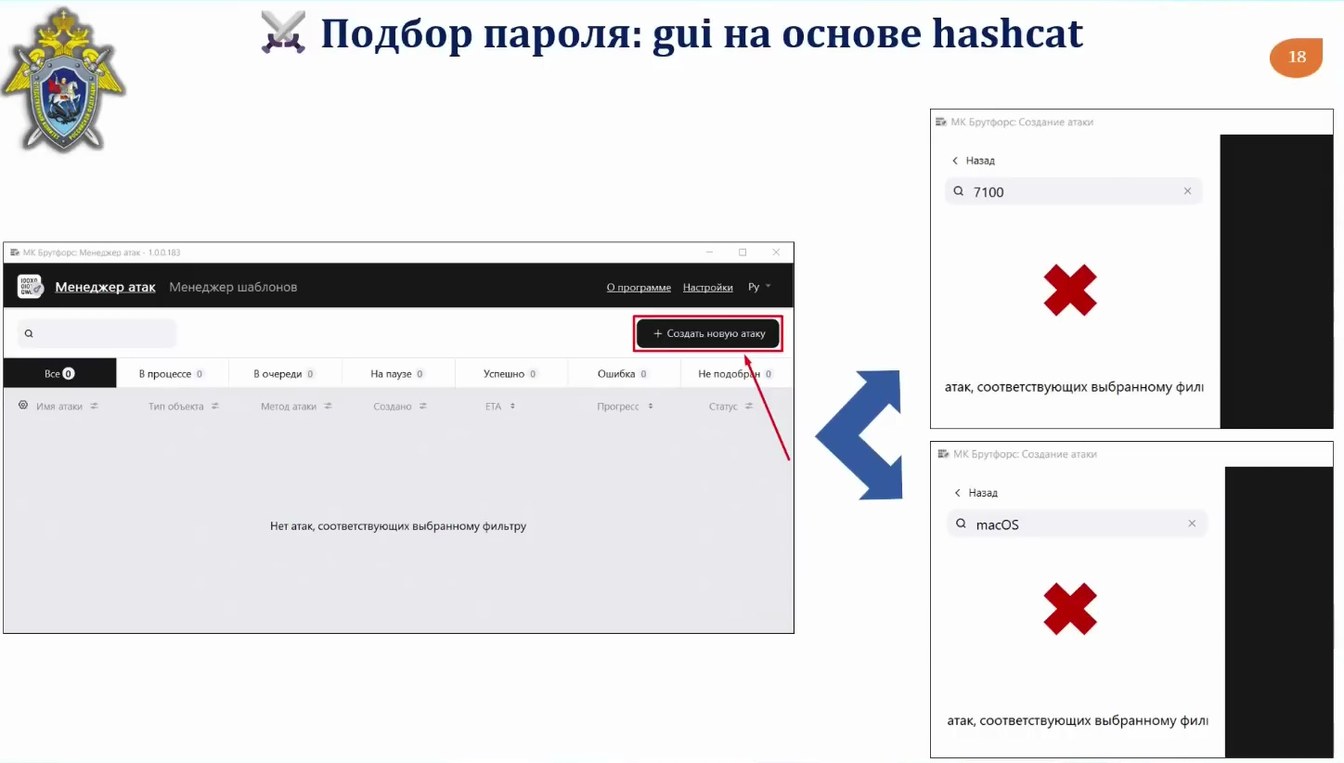Image resolution: width=1344 pixels, height=763 pixels.
Task: Select the Ошибка filter tab
Action: click(x=624, y=373)
